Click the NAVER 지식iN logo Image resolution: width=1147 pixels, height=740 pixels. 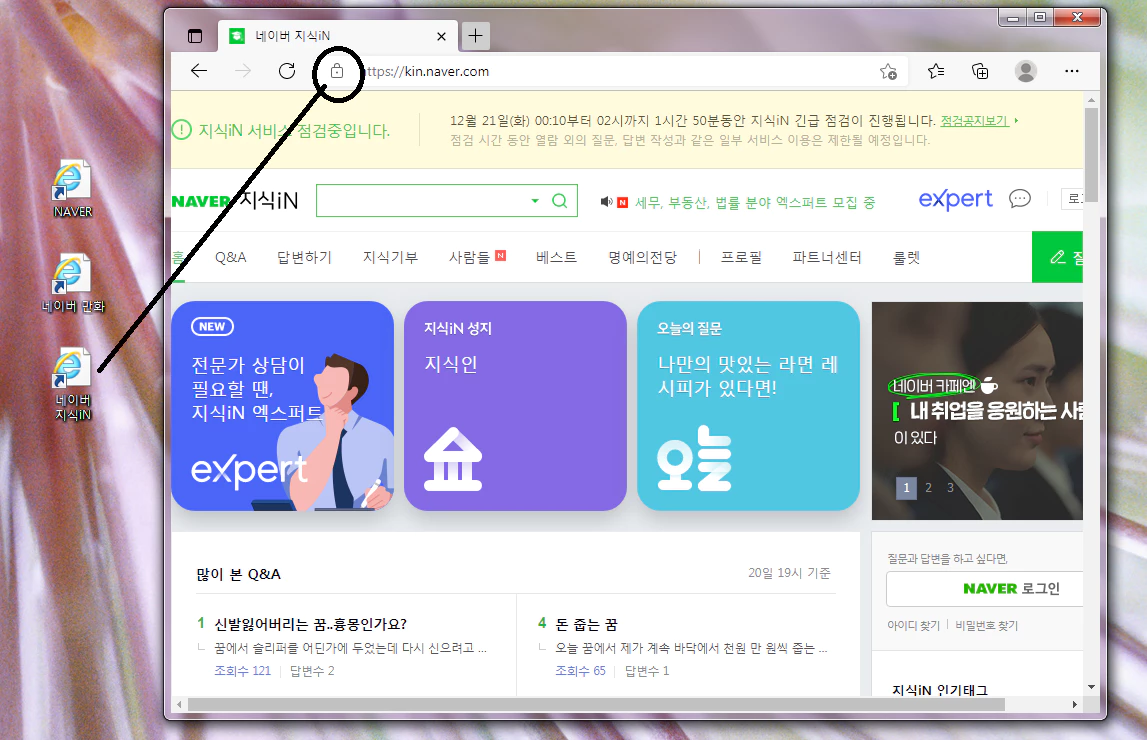[x=235, y=200]
